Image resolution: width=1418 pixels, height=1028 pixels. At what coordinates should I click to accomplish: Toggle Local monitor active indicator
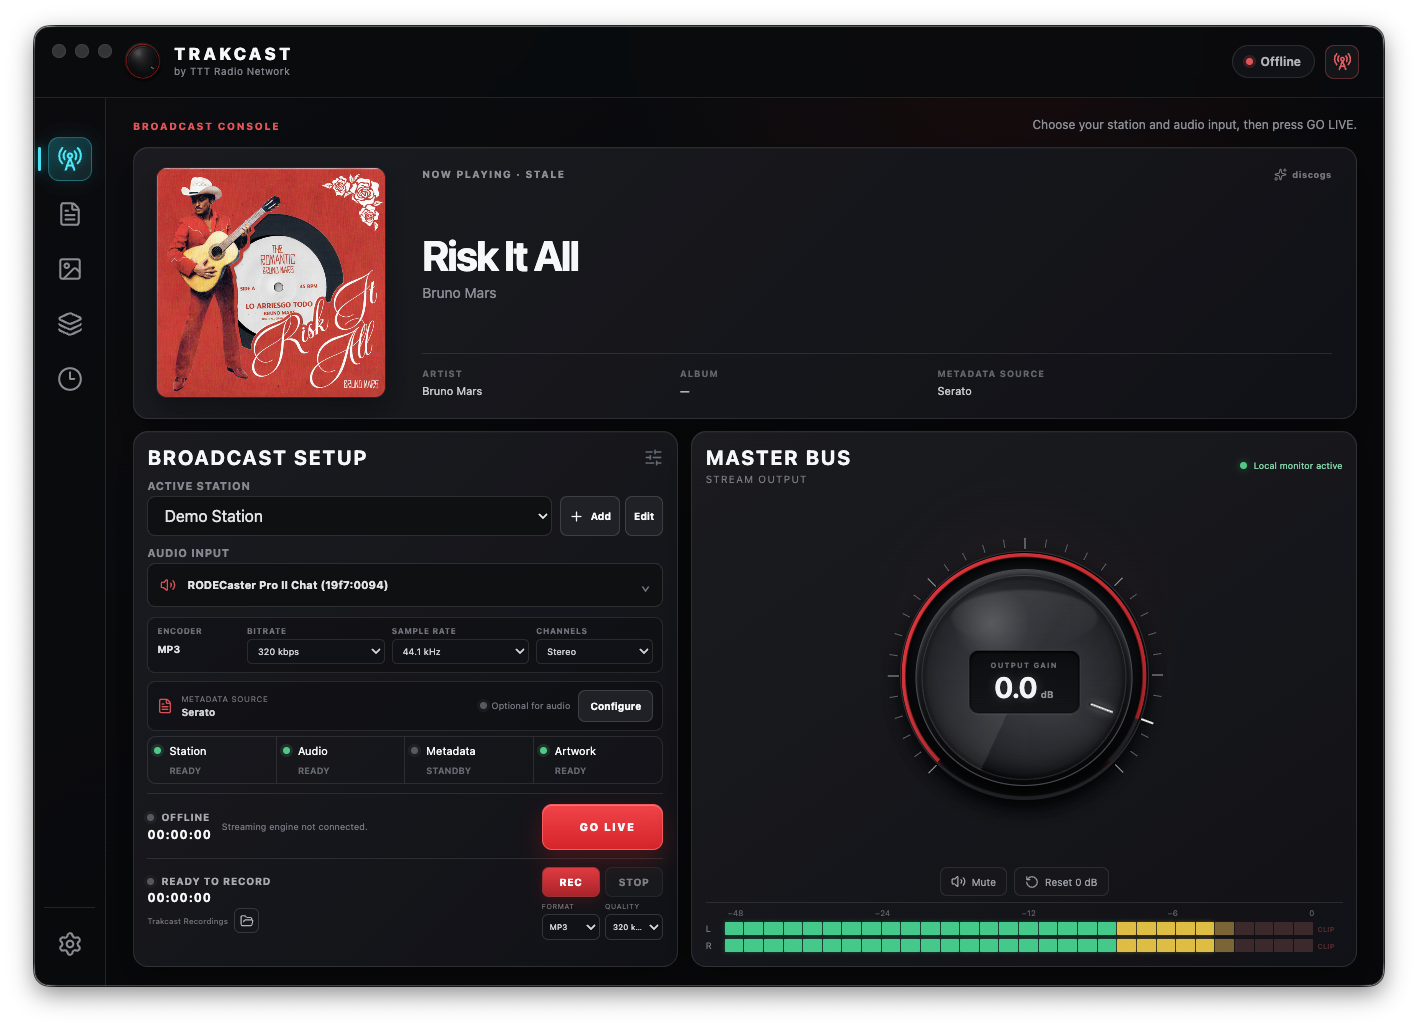coord(1291,466)
